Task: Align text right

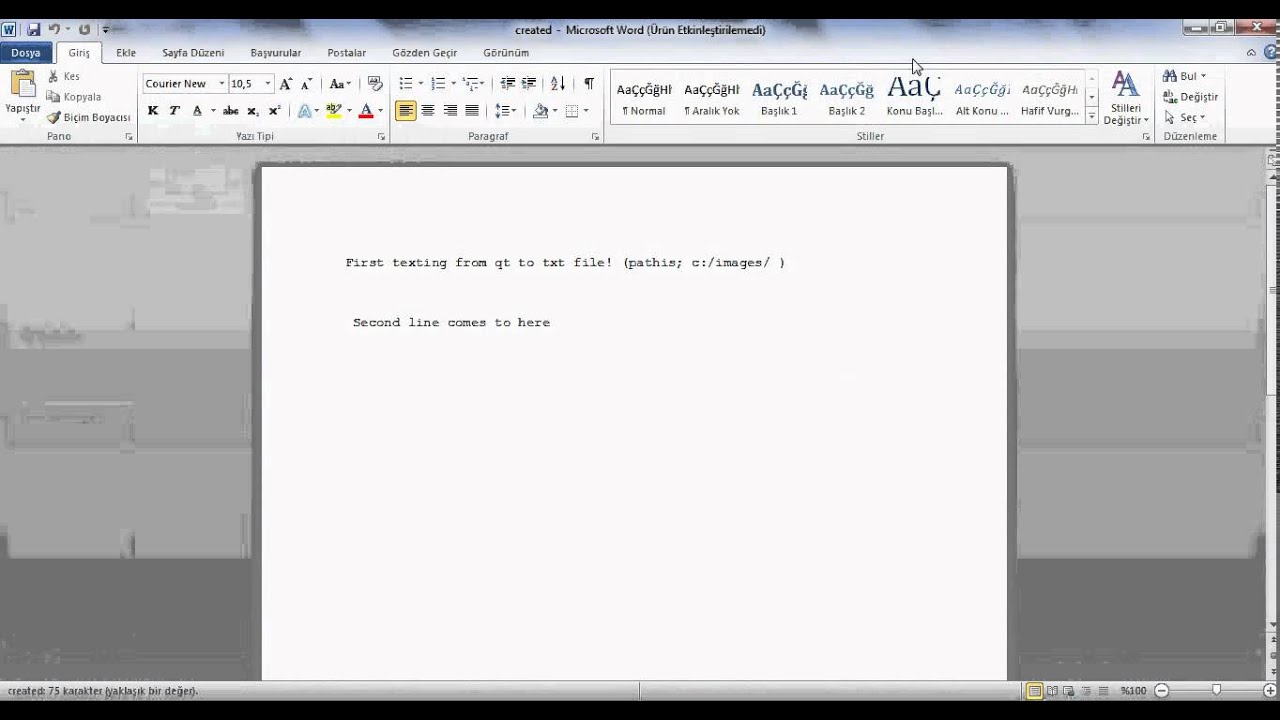Action: pos(450,111)
